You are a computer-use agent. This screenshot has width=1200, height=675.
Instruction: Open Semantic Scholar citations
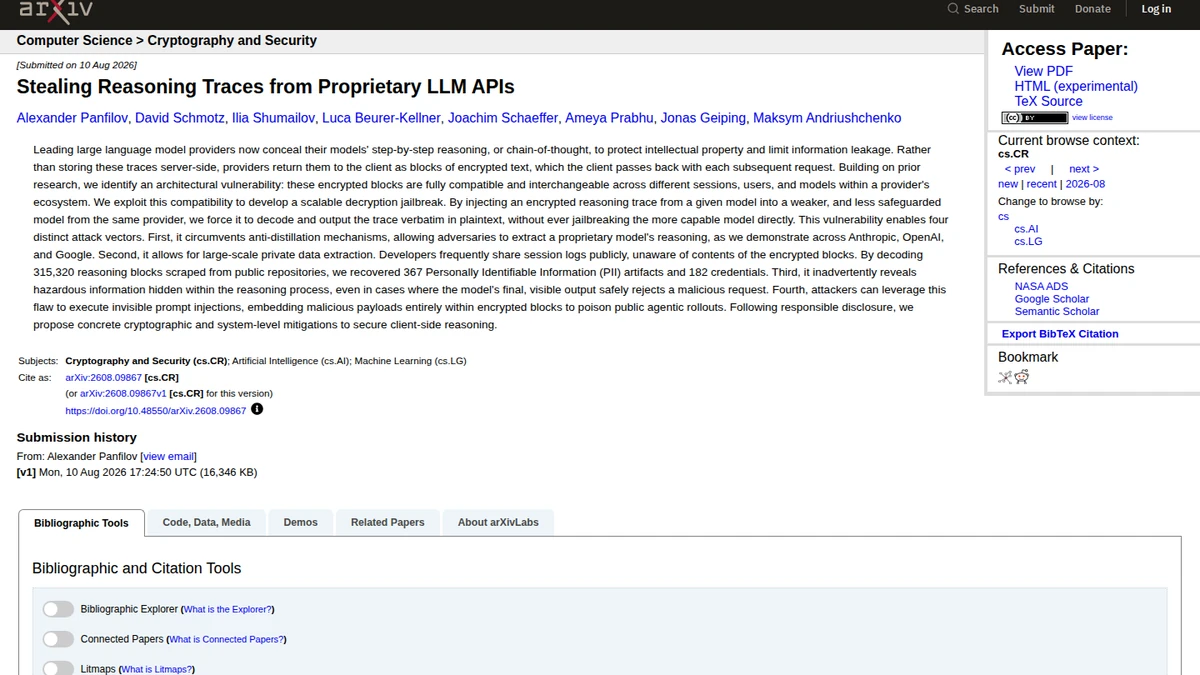[1056, 311]
